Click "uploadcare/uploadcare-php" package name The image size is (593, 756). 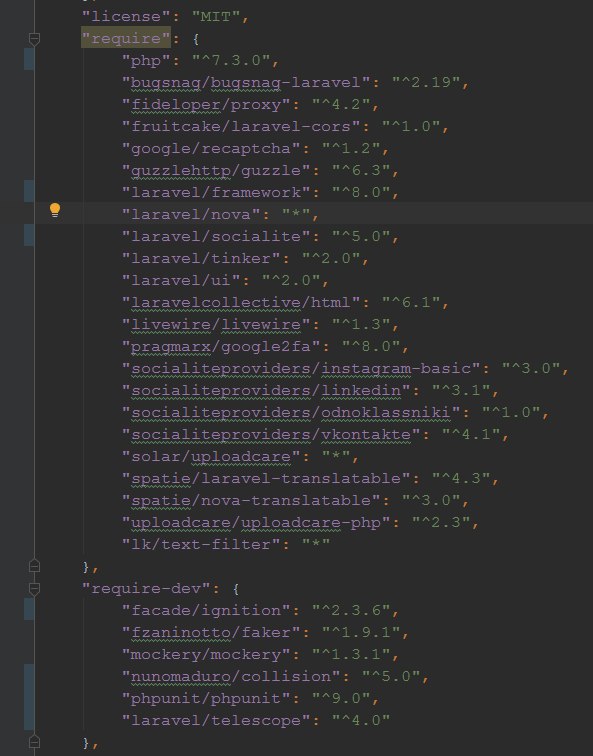pos(256,522)
